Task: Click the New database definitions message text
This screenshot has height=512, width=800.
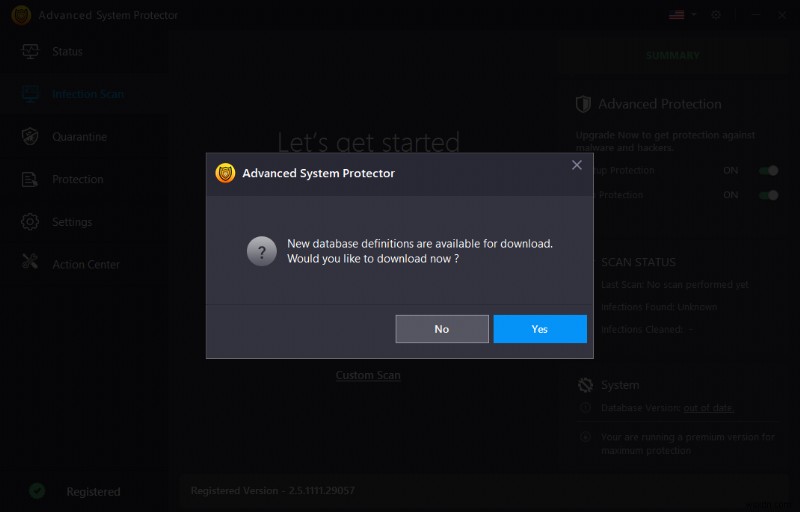Action: point(420,251)
